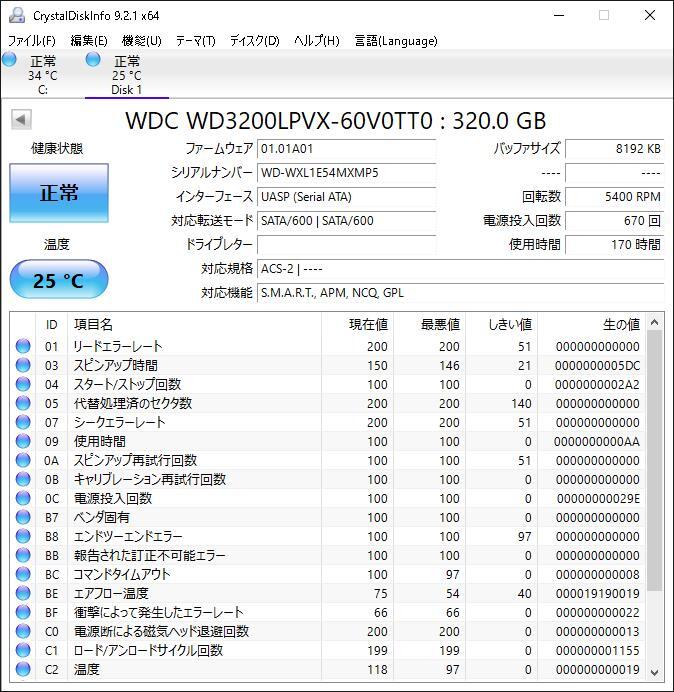Click raw value 000000001155
This screenshot has width=674, height=692.
tap(597, 651)
